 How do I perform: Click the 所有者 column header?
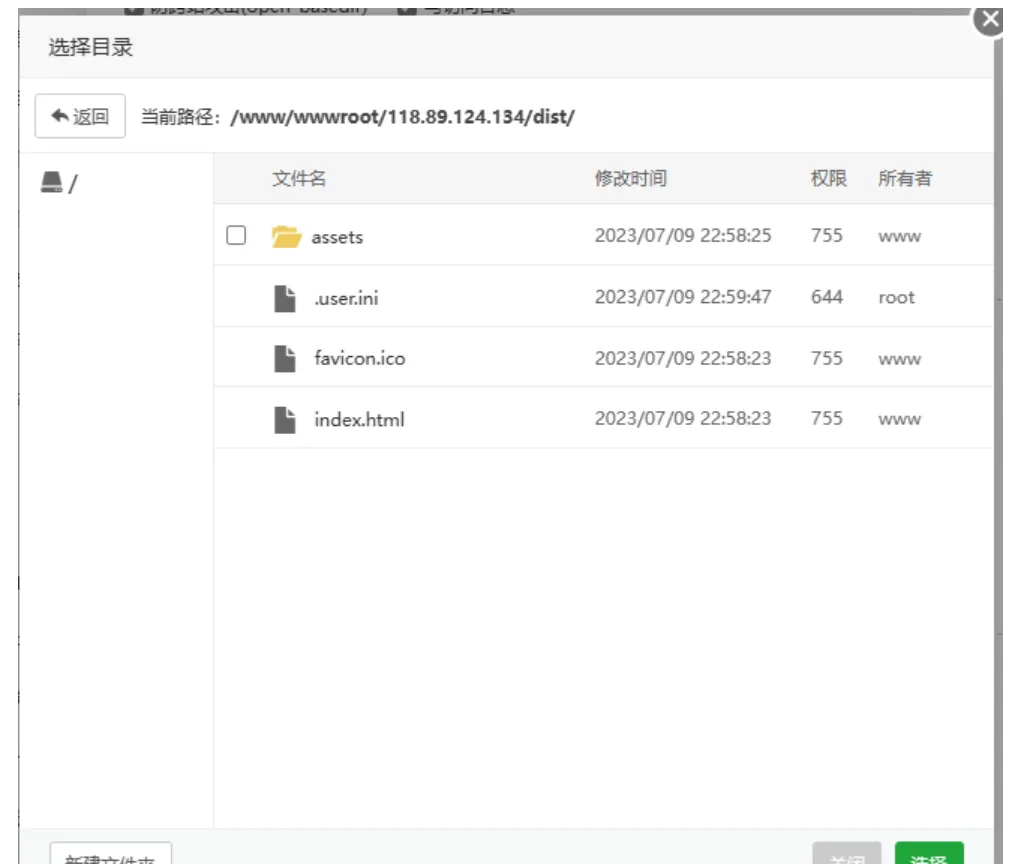[905, 178]
